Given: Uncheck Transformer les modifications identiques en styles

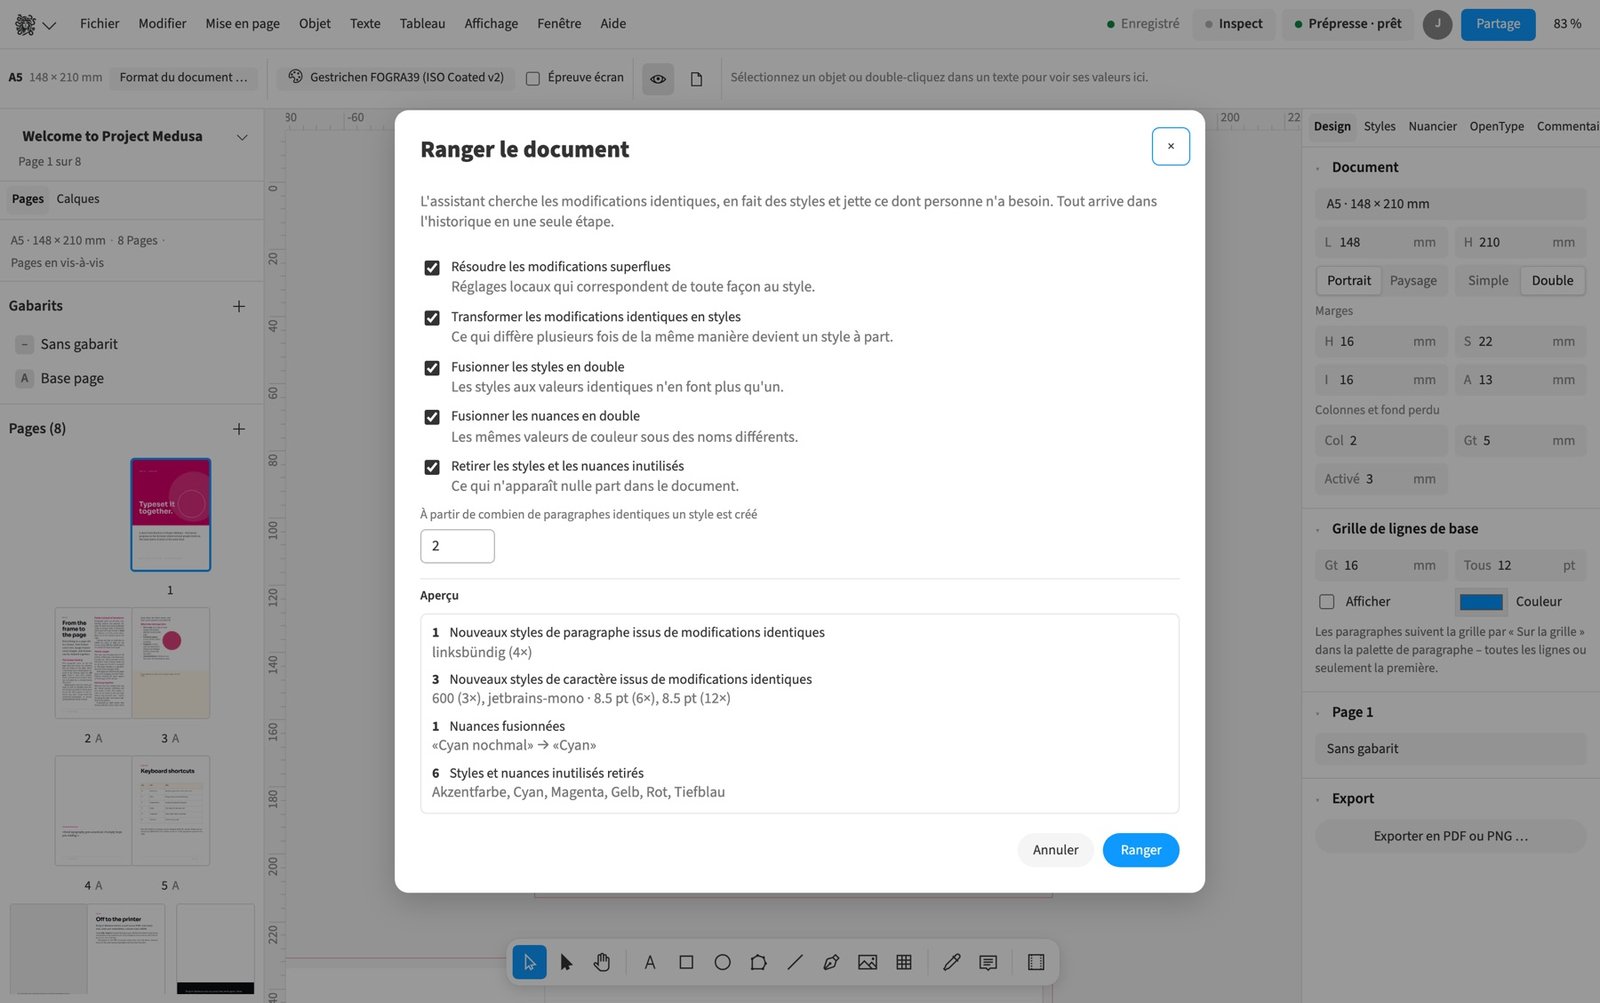Looking at the screenshot, I should pos(432,318).
